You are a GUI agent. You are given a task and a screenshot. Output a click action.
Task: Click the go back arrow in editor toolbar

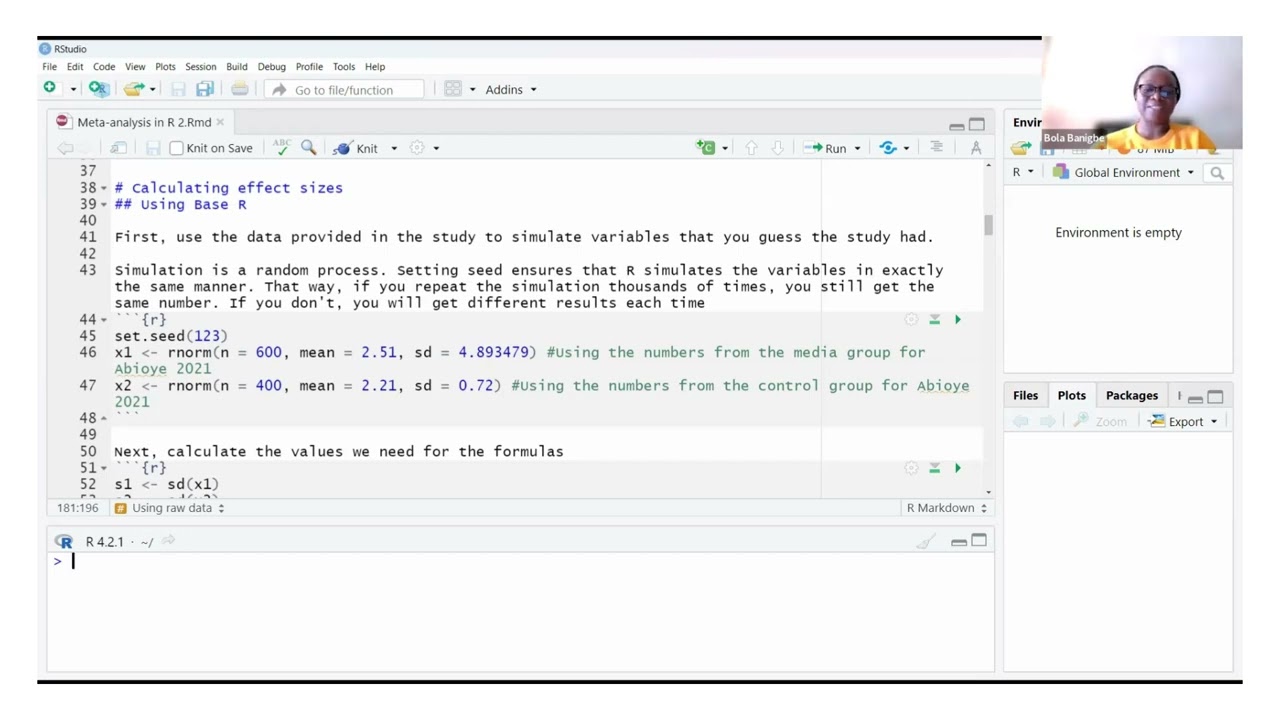[x=65, y=148]
